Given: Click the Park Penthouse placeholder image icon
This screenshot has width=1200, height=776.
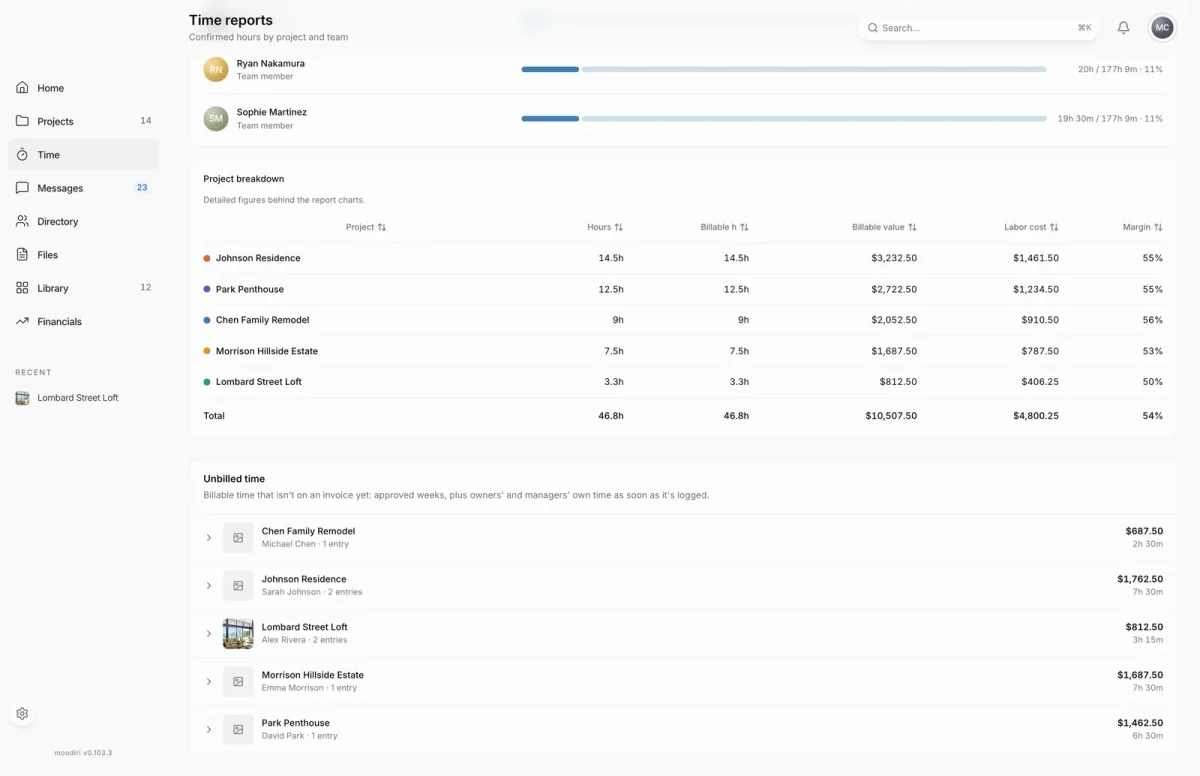Looking at the screenshot, I should point(238,730).
